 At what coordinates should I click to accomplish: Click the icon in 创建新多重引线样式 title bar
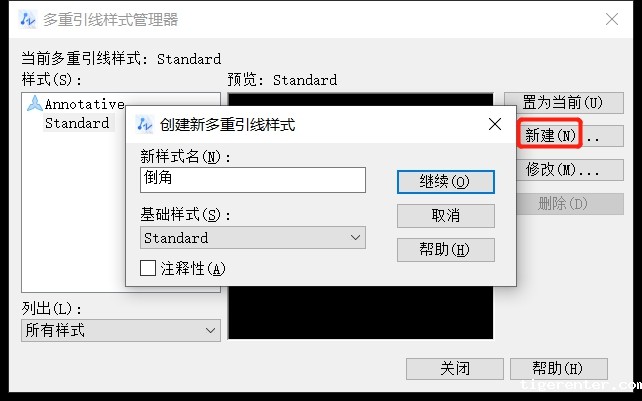[x=145, y=124]
